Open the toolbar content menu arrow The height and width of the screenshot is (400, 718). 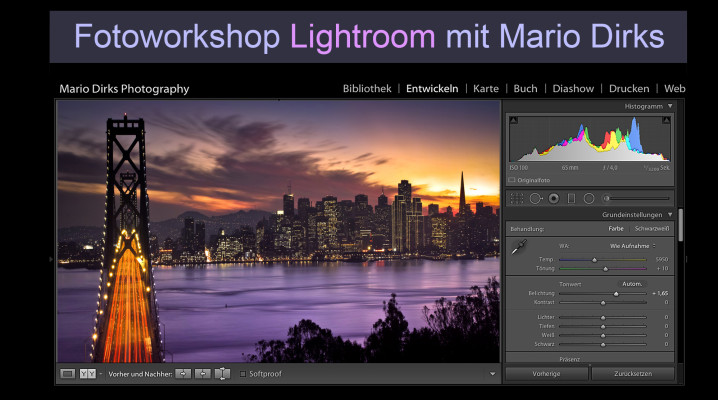[492, 374]
